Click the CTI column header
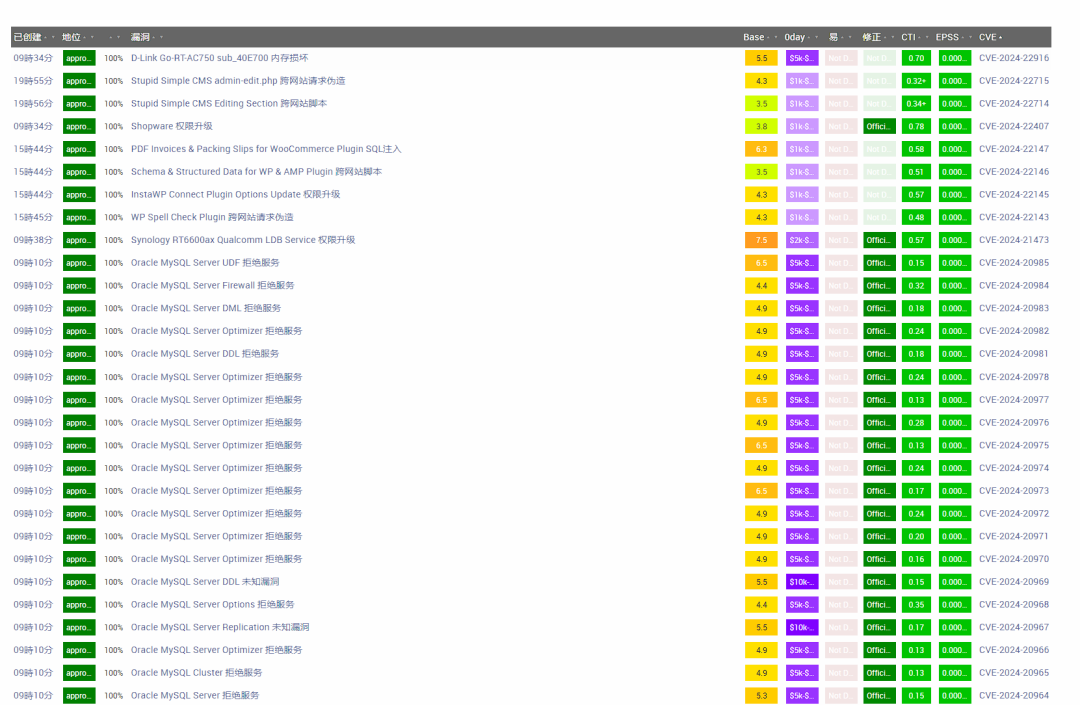 click(908, 37)
